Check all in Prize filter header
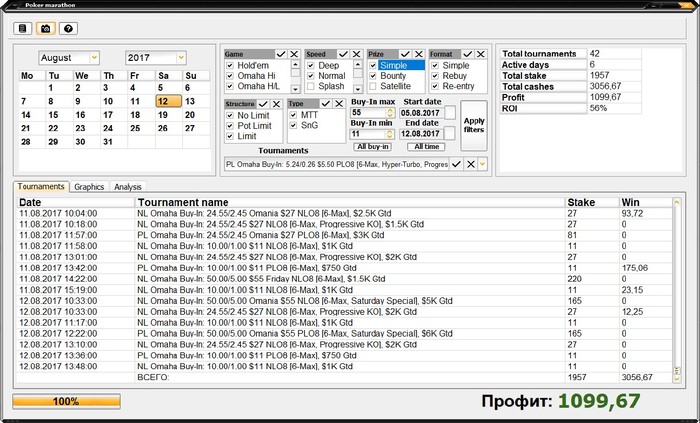The width and height of the screenshot is (700, 423). [405, 54]
